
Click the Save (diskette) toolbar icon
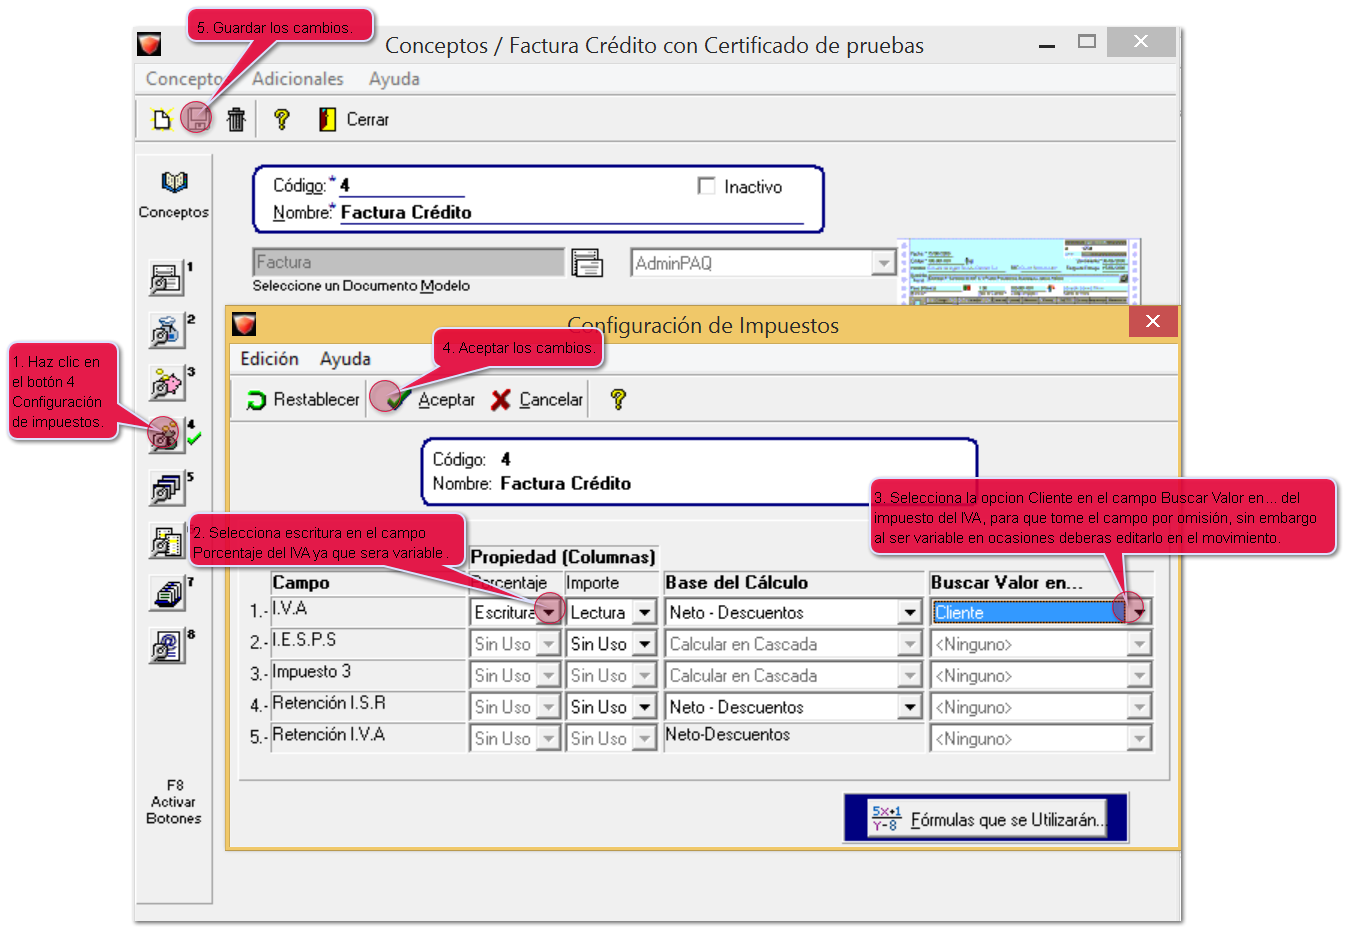(x=197, y=119)
